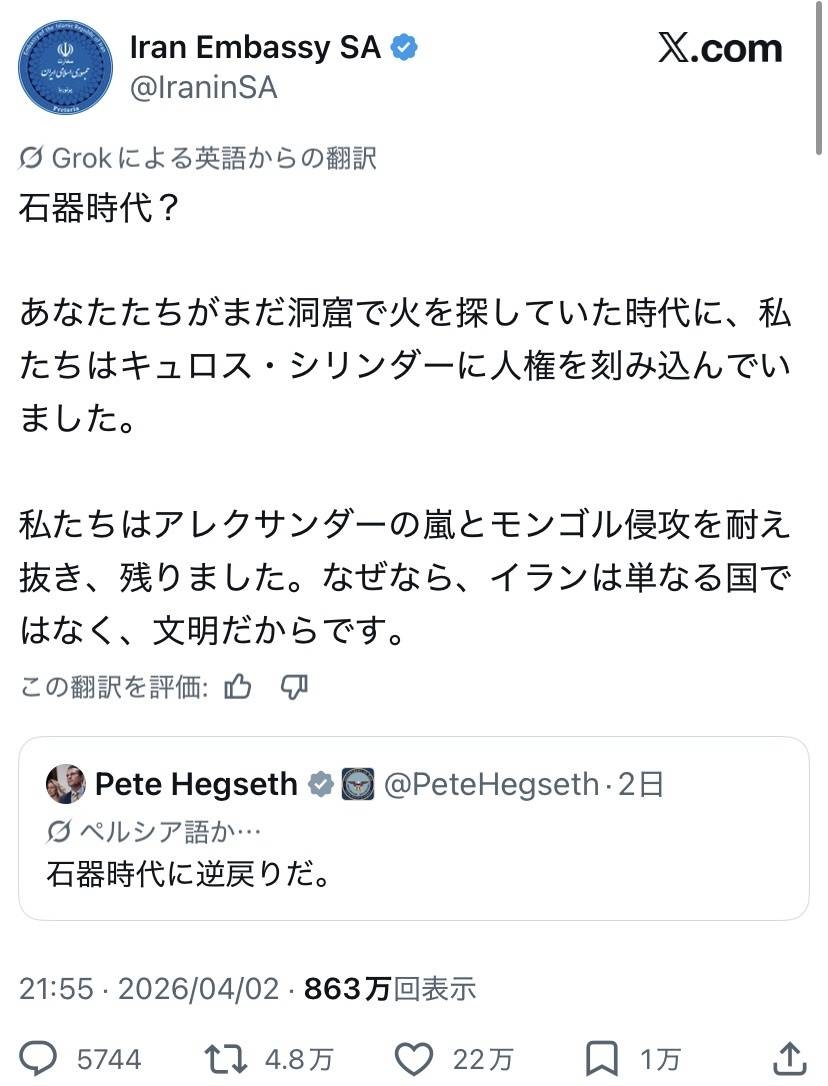The height and width of the screenshot is (1086, 828).
Task: Rate the translation with thumbs up
Action: 238,686
